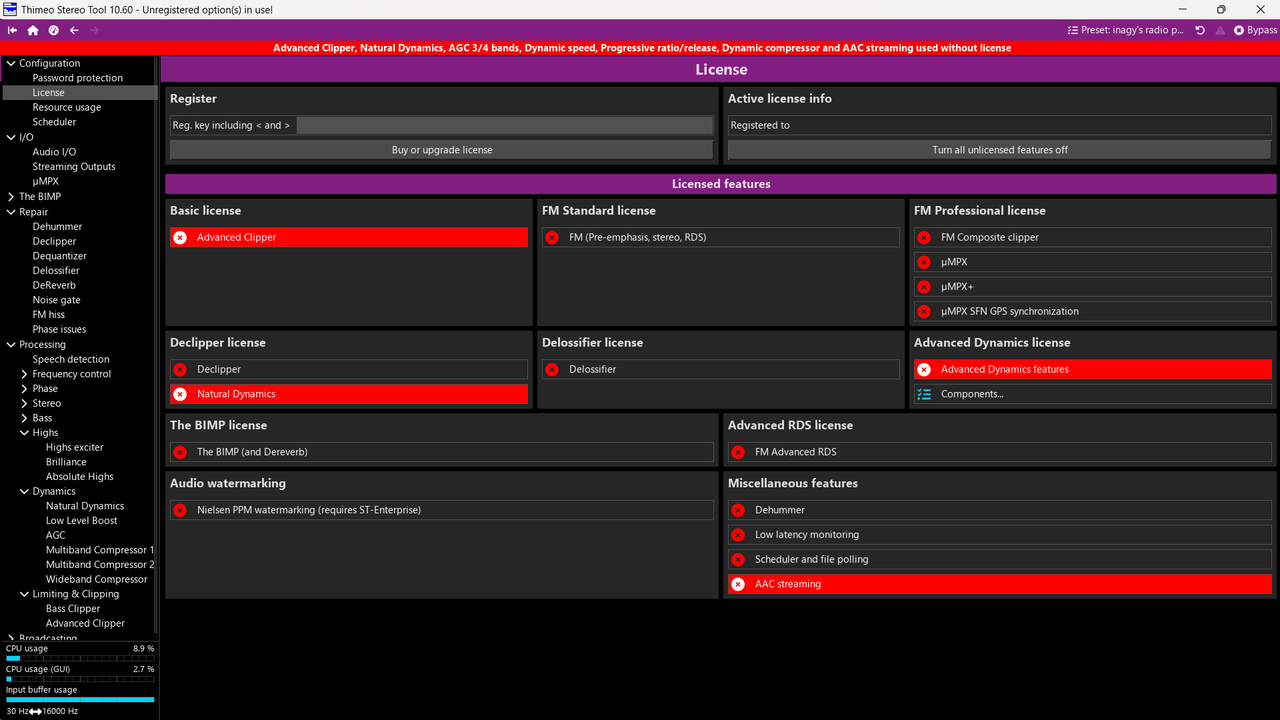Expand the Bass tree node
This screenshot has height=720, width=1280.
(24, 418)
